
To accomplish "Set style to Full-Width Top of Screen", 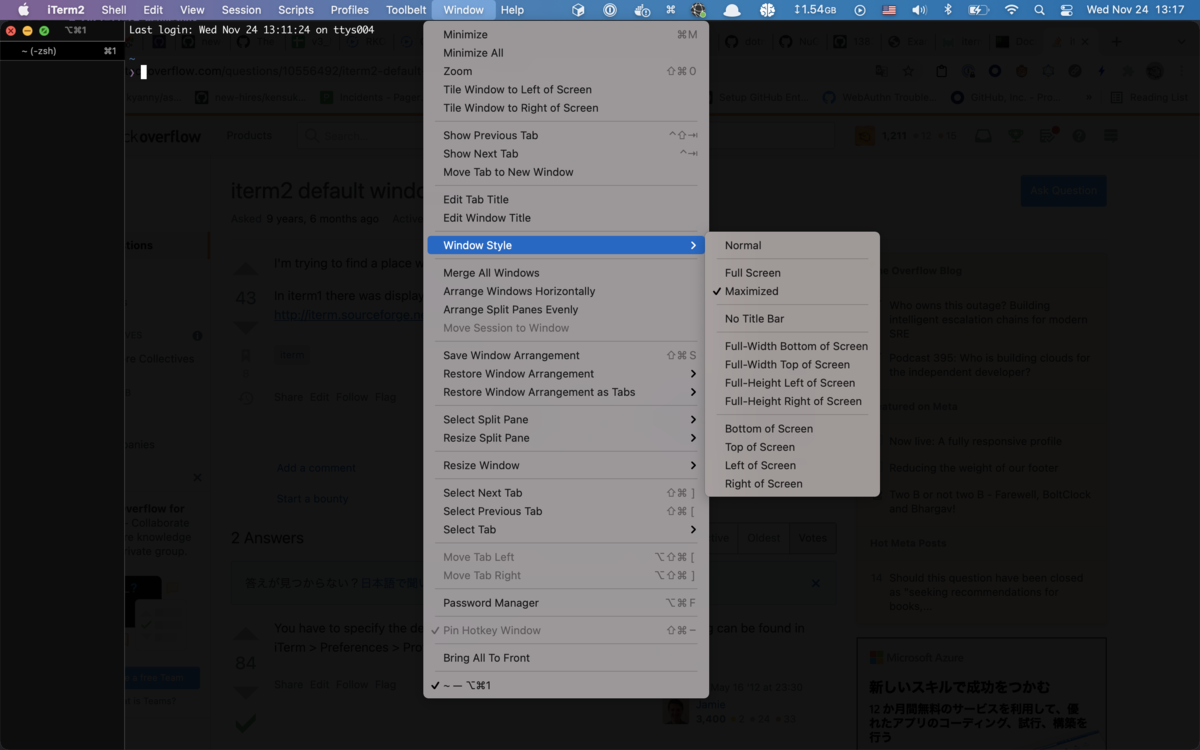I will pyautogui.click(x=792, y=365).
